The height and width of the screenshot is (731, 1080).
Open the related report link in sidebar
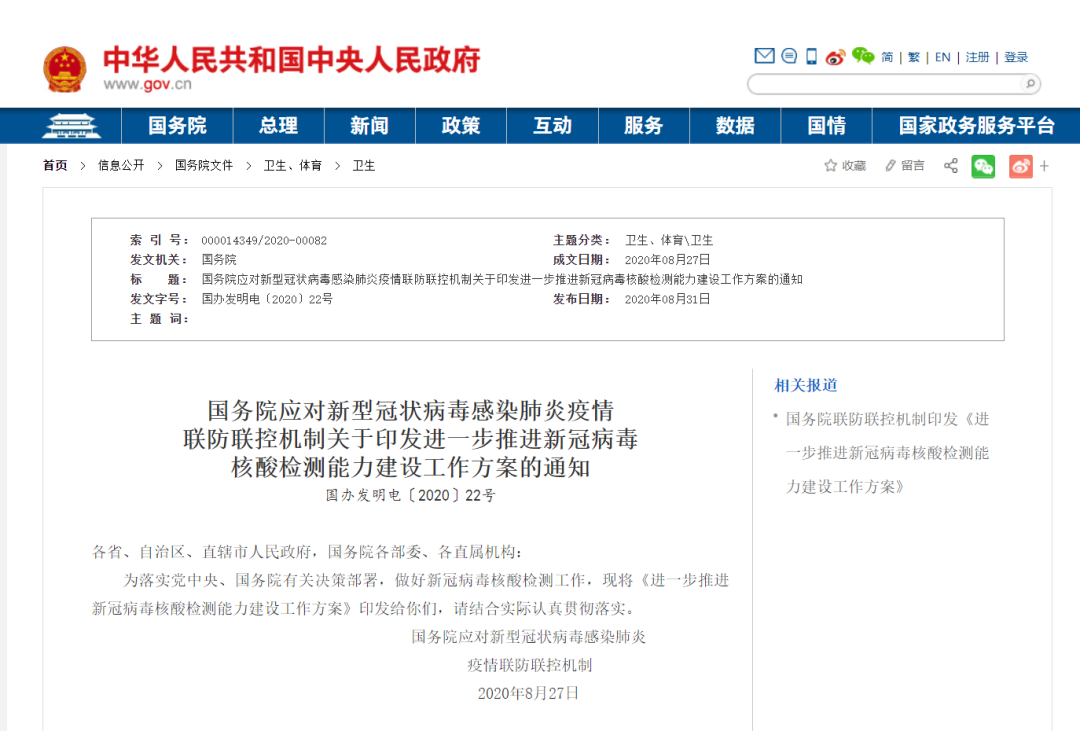coord(887,453)
